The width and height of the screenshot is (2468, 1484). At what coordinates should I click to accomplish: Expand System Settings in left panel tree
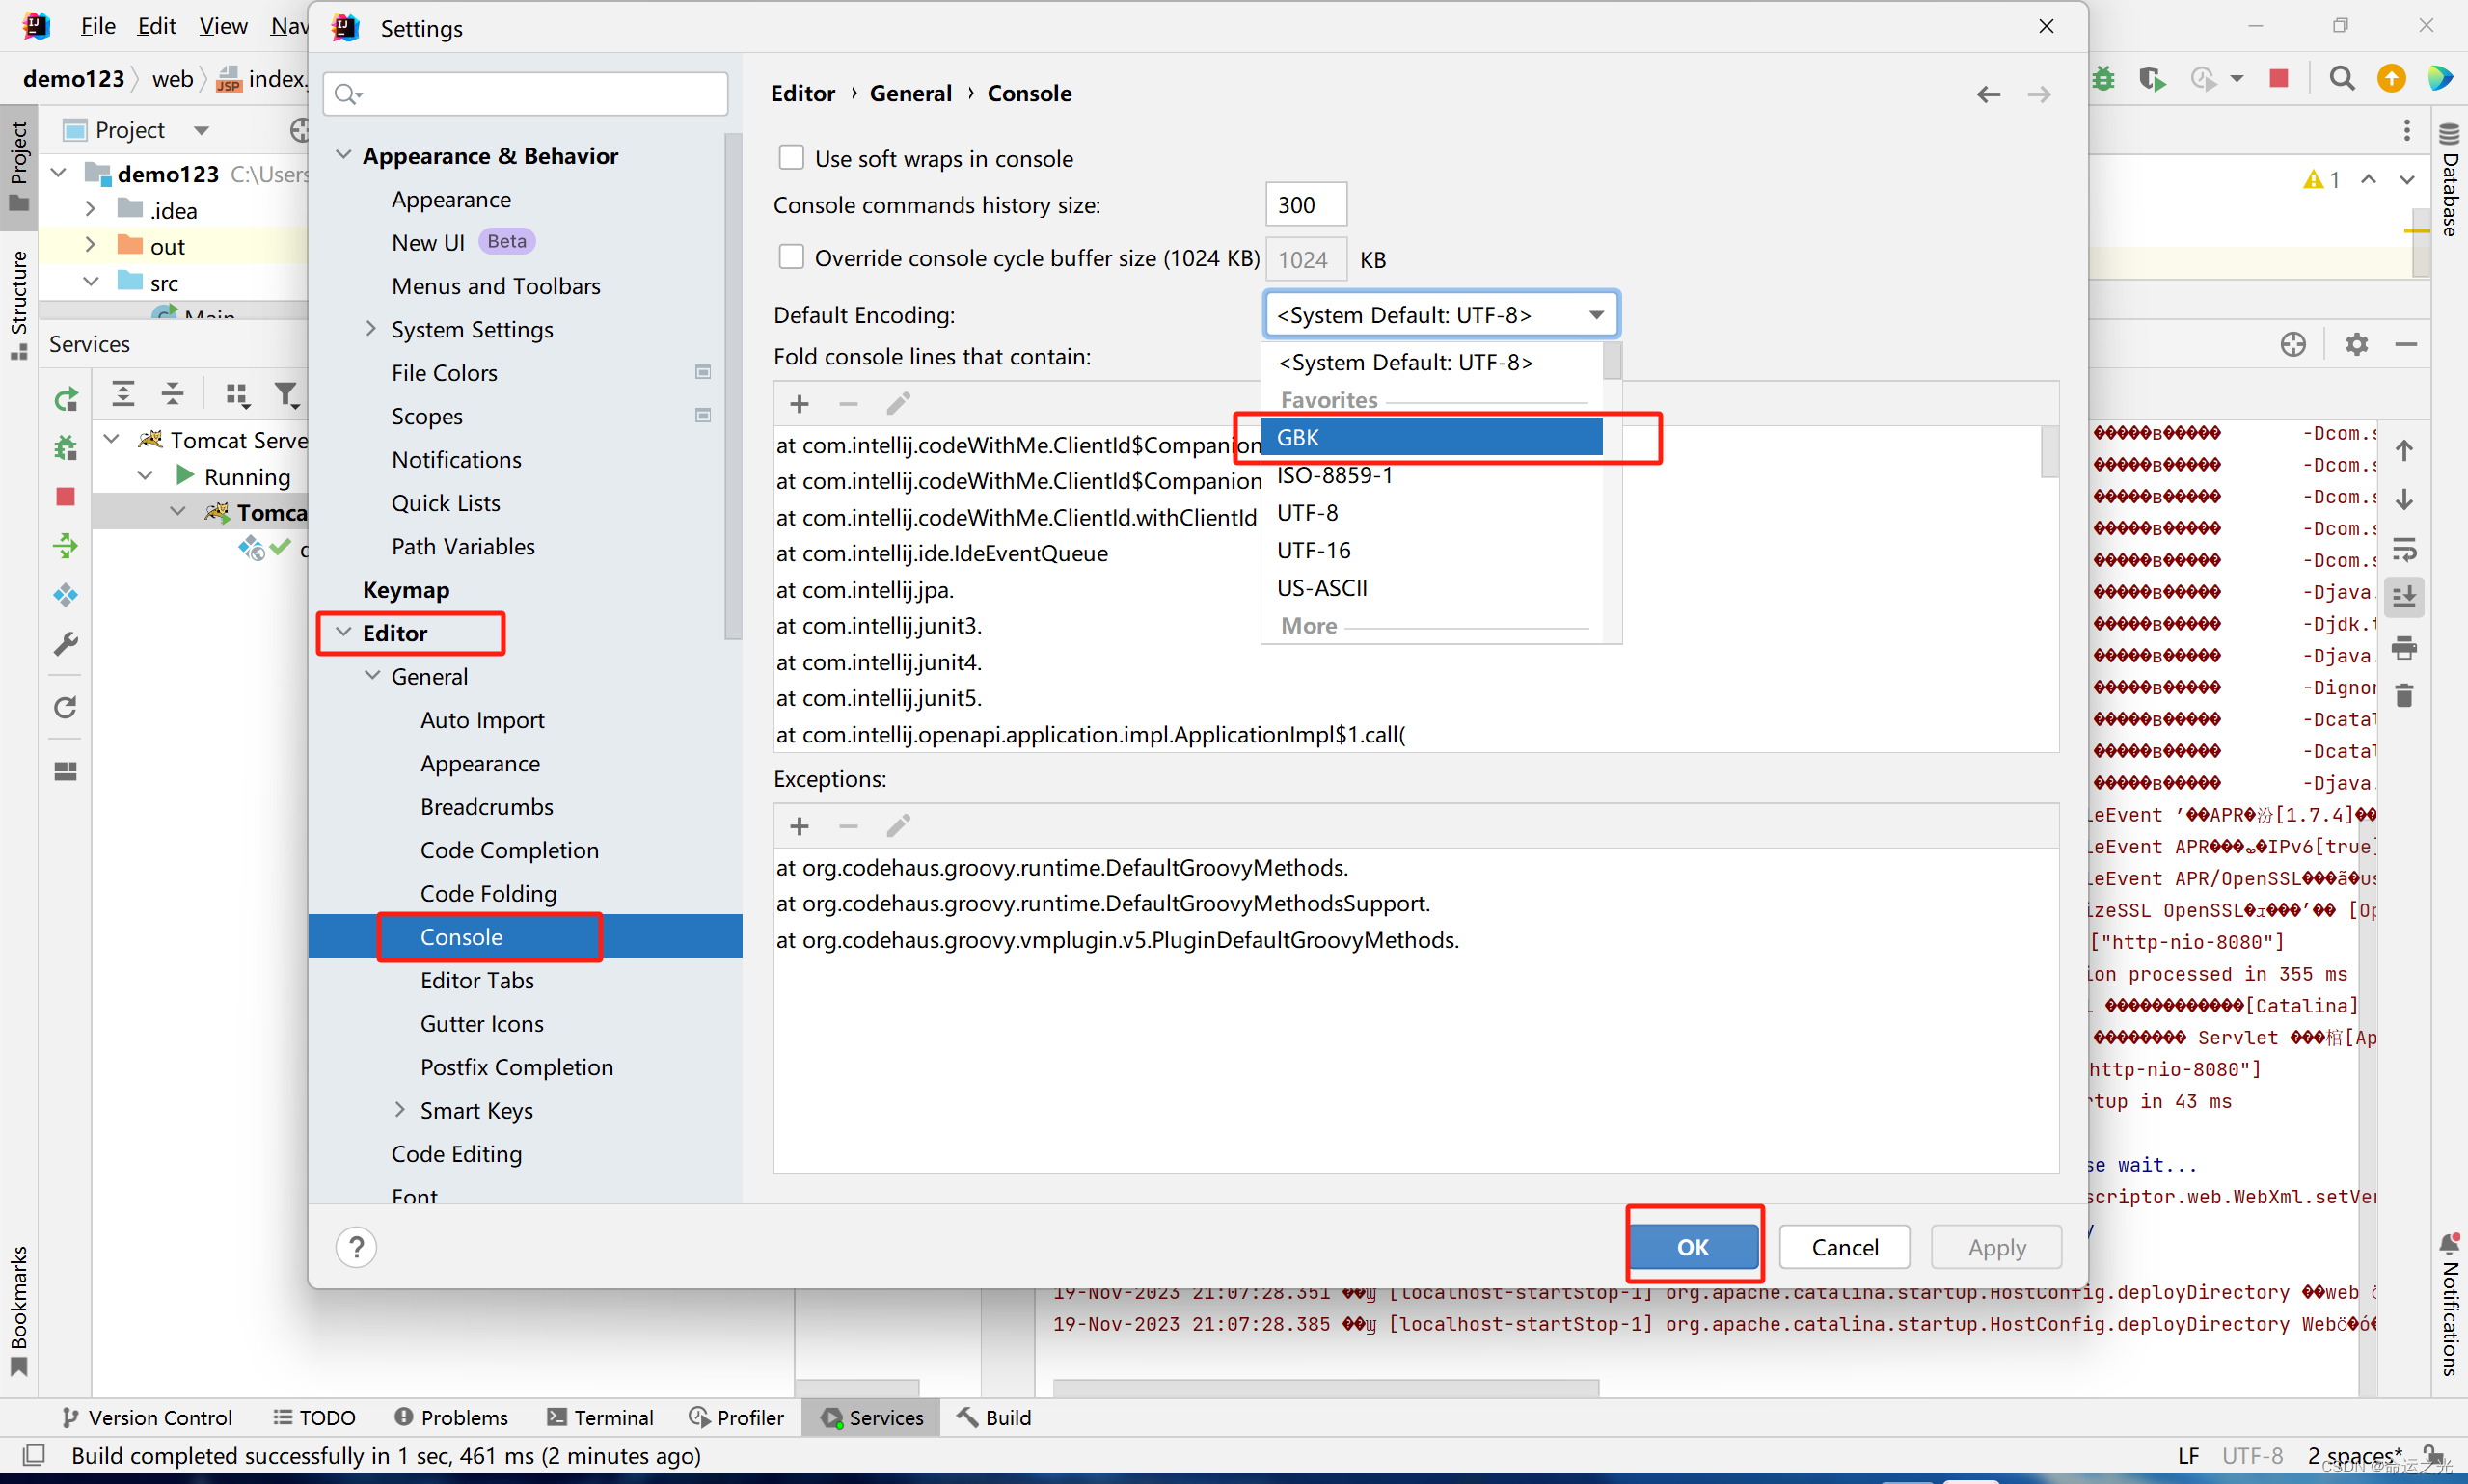pos(370,328)
